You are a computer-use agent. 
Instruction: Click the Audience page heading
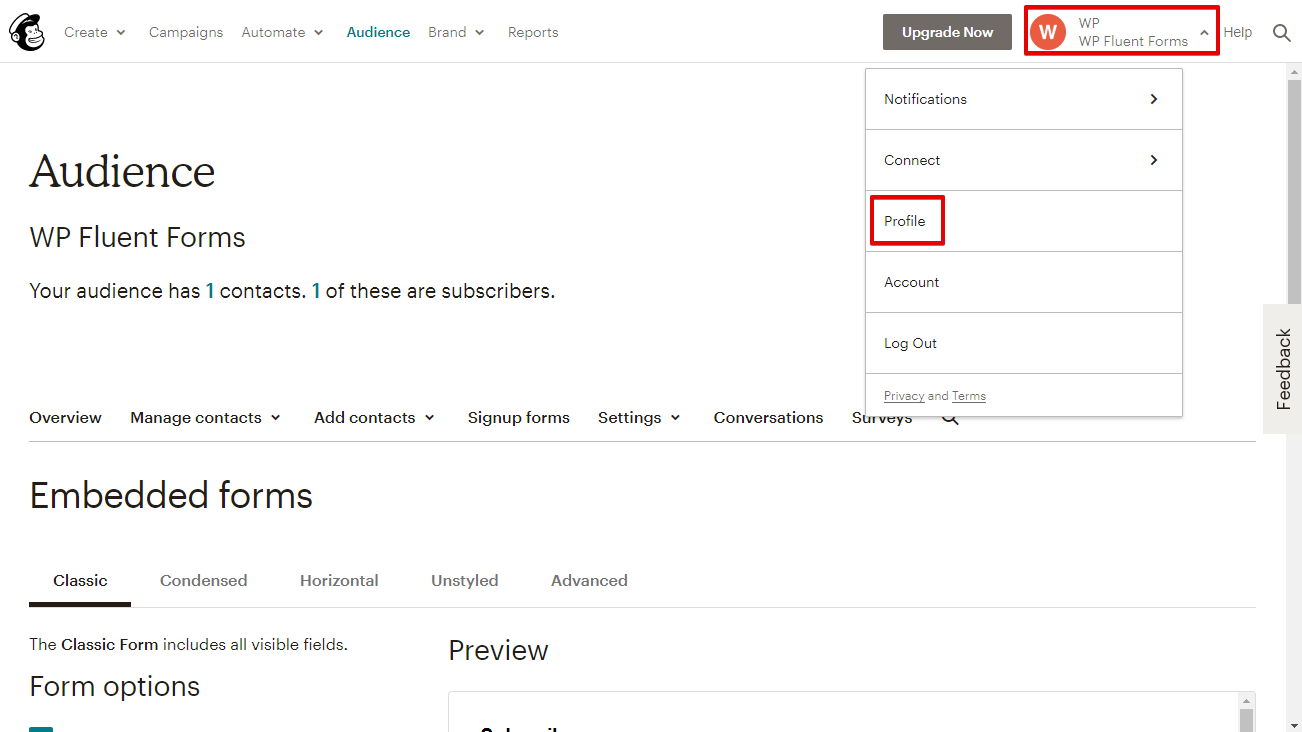(x=122, y=171)
